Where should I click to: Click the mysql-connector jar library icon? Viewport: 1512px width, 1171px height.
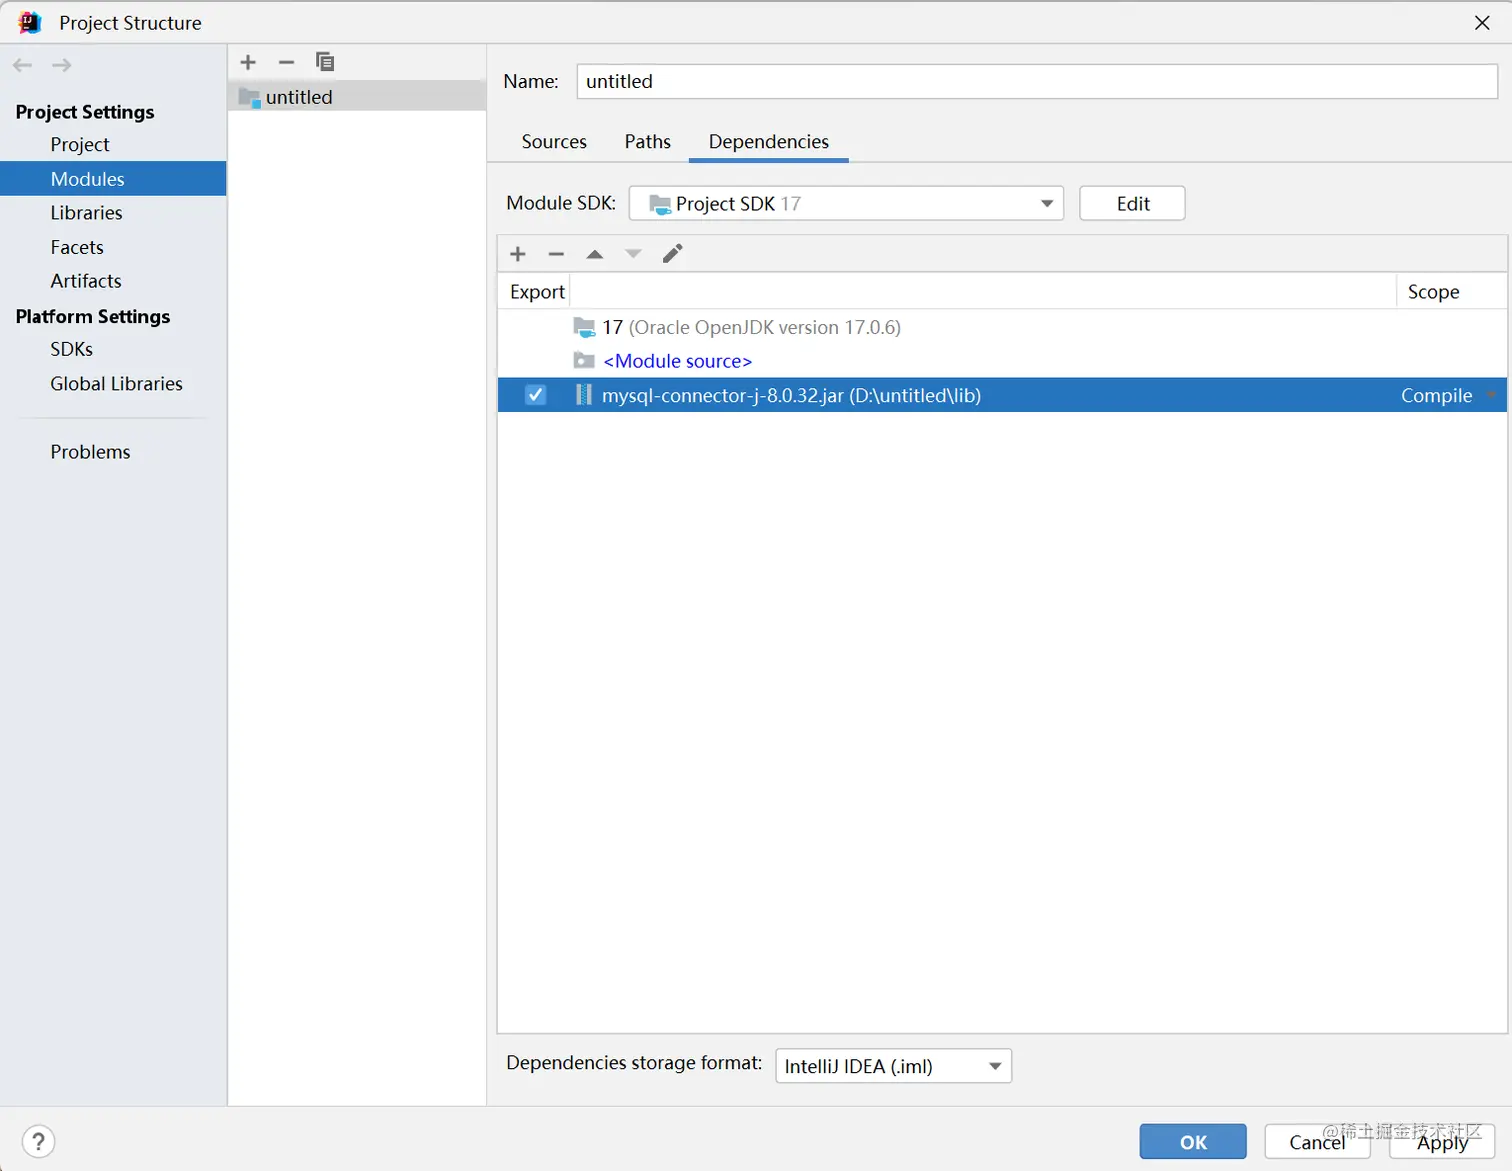(584, 395)
